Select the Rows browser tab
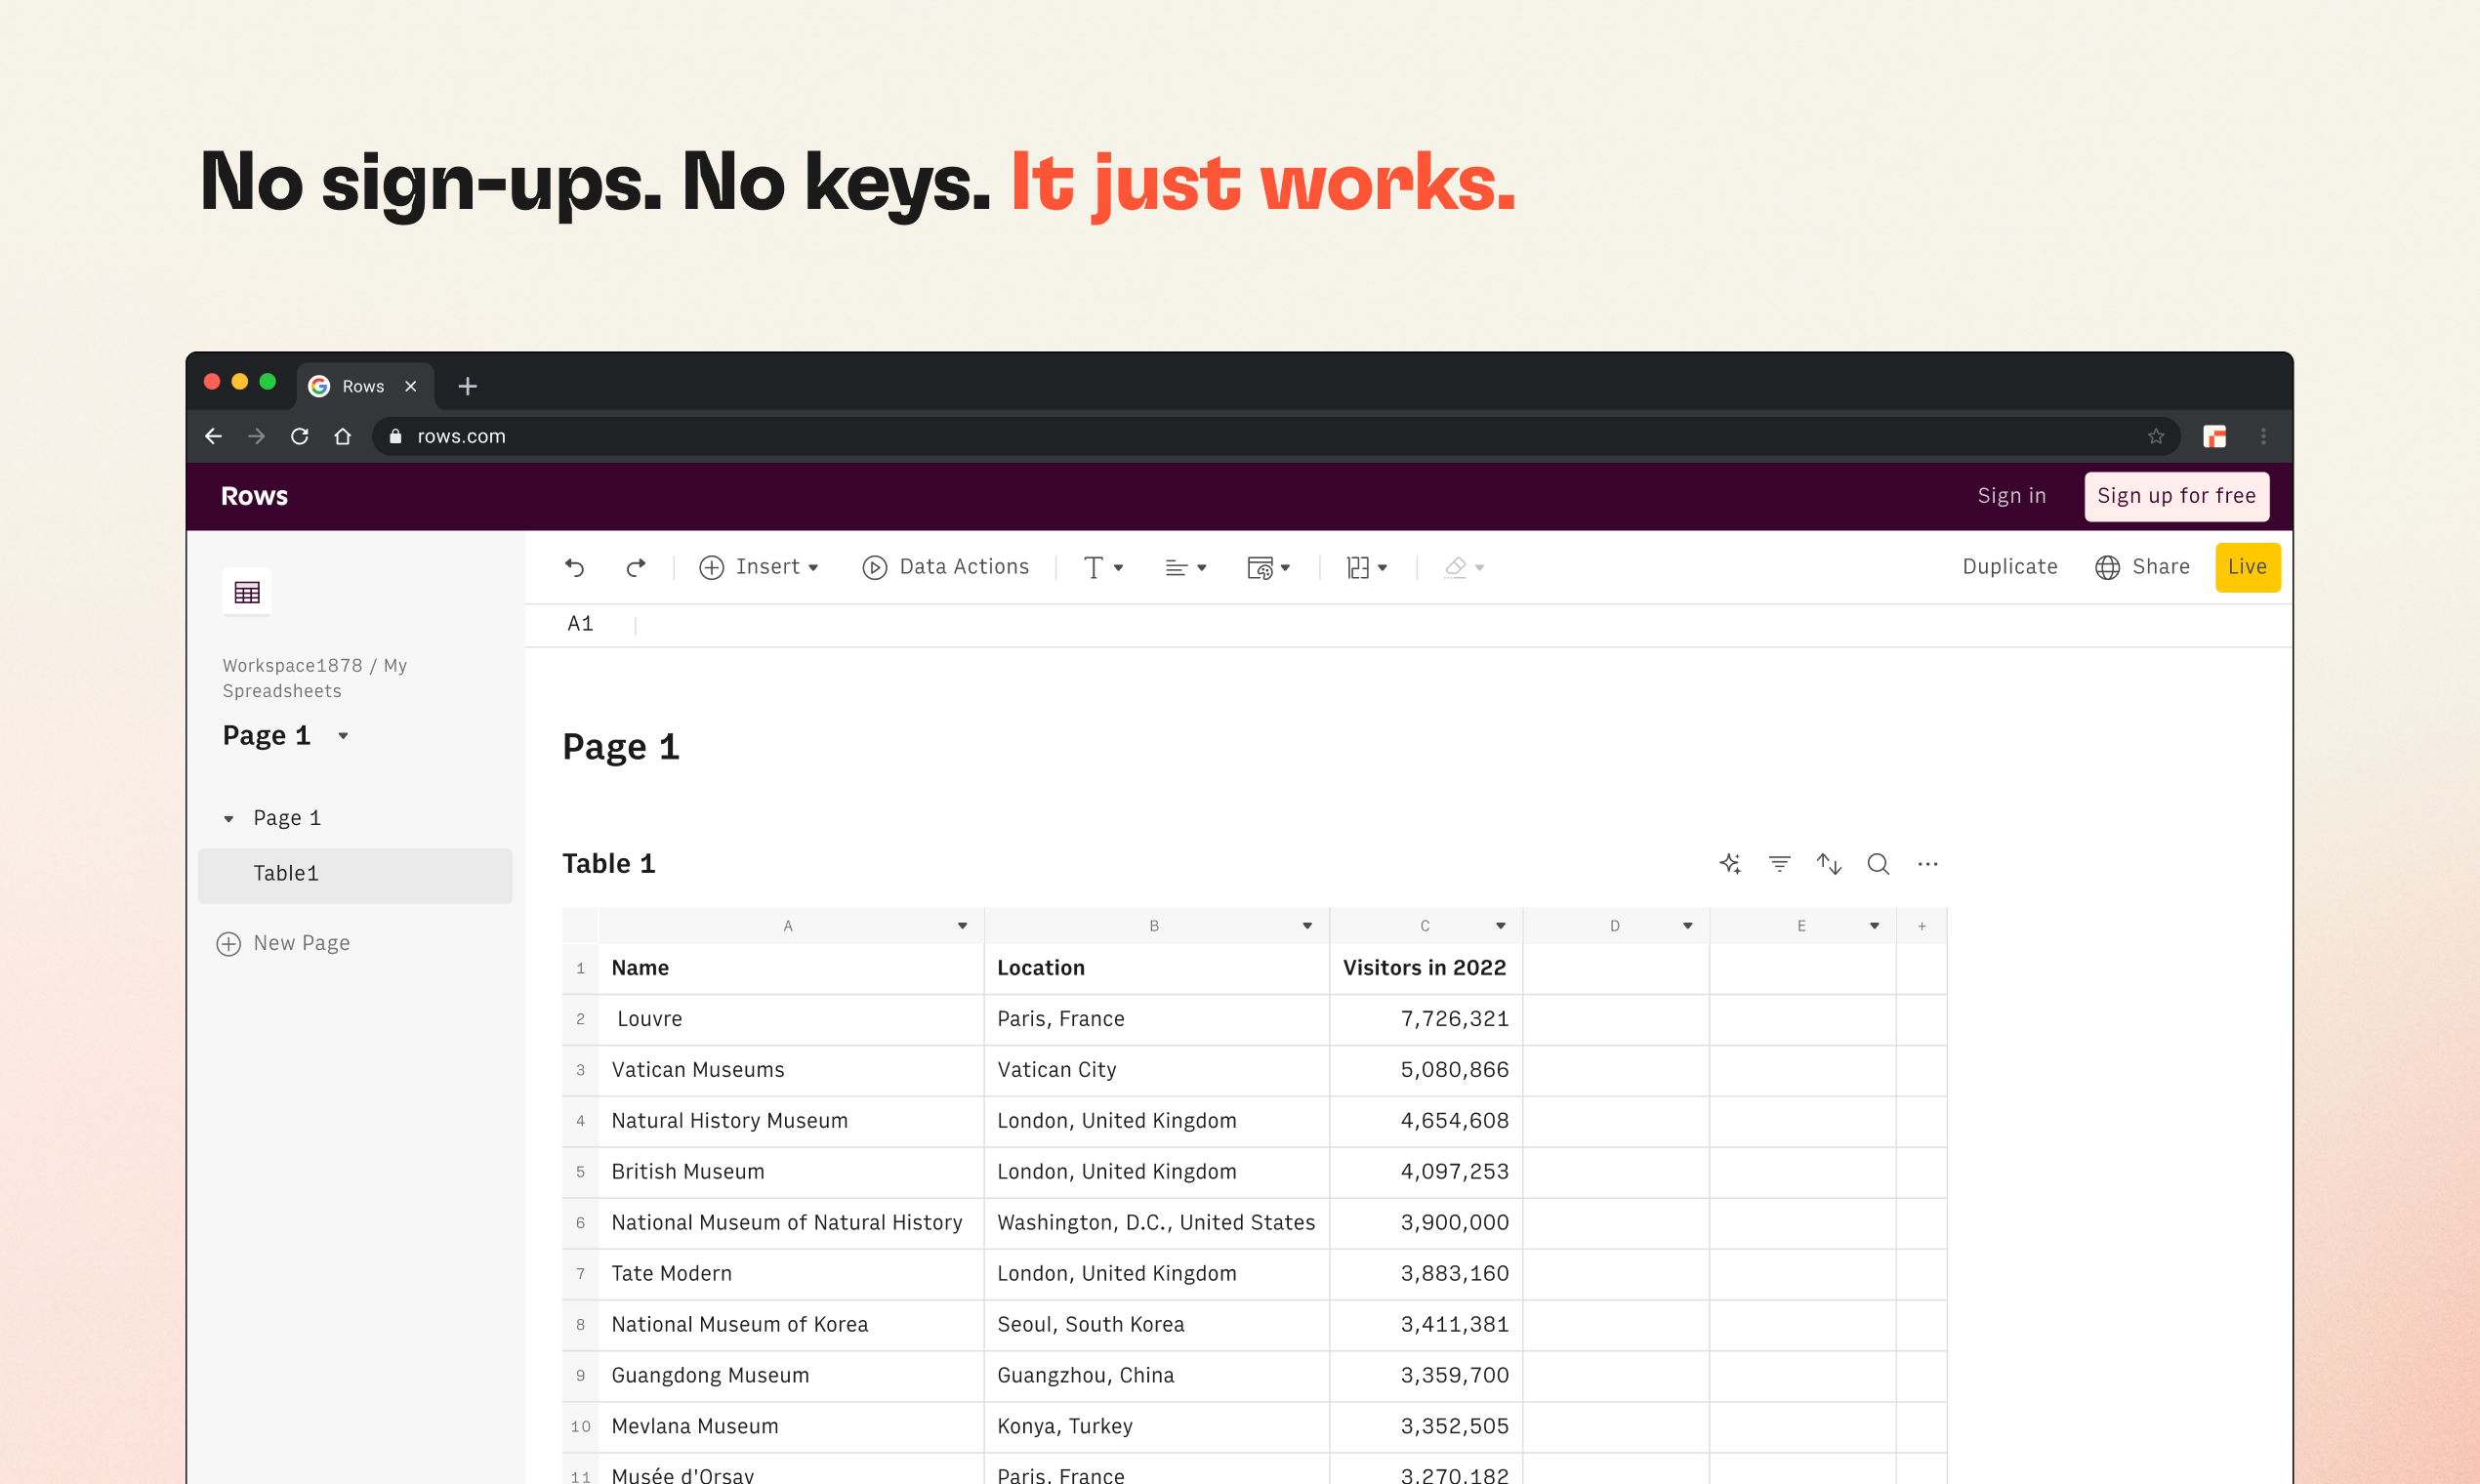Image resolution: width=2480 pixels, height=1484 pixels. (x=364, y=386)
